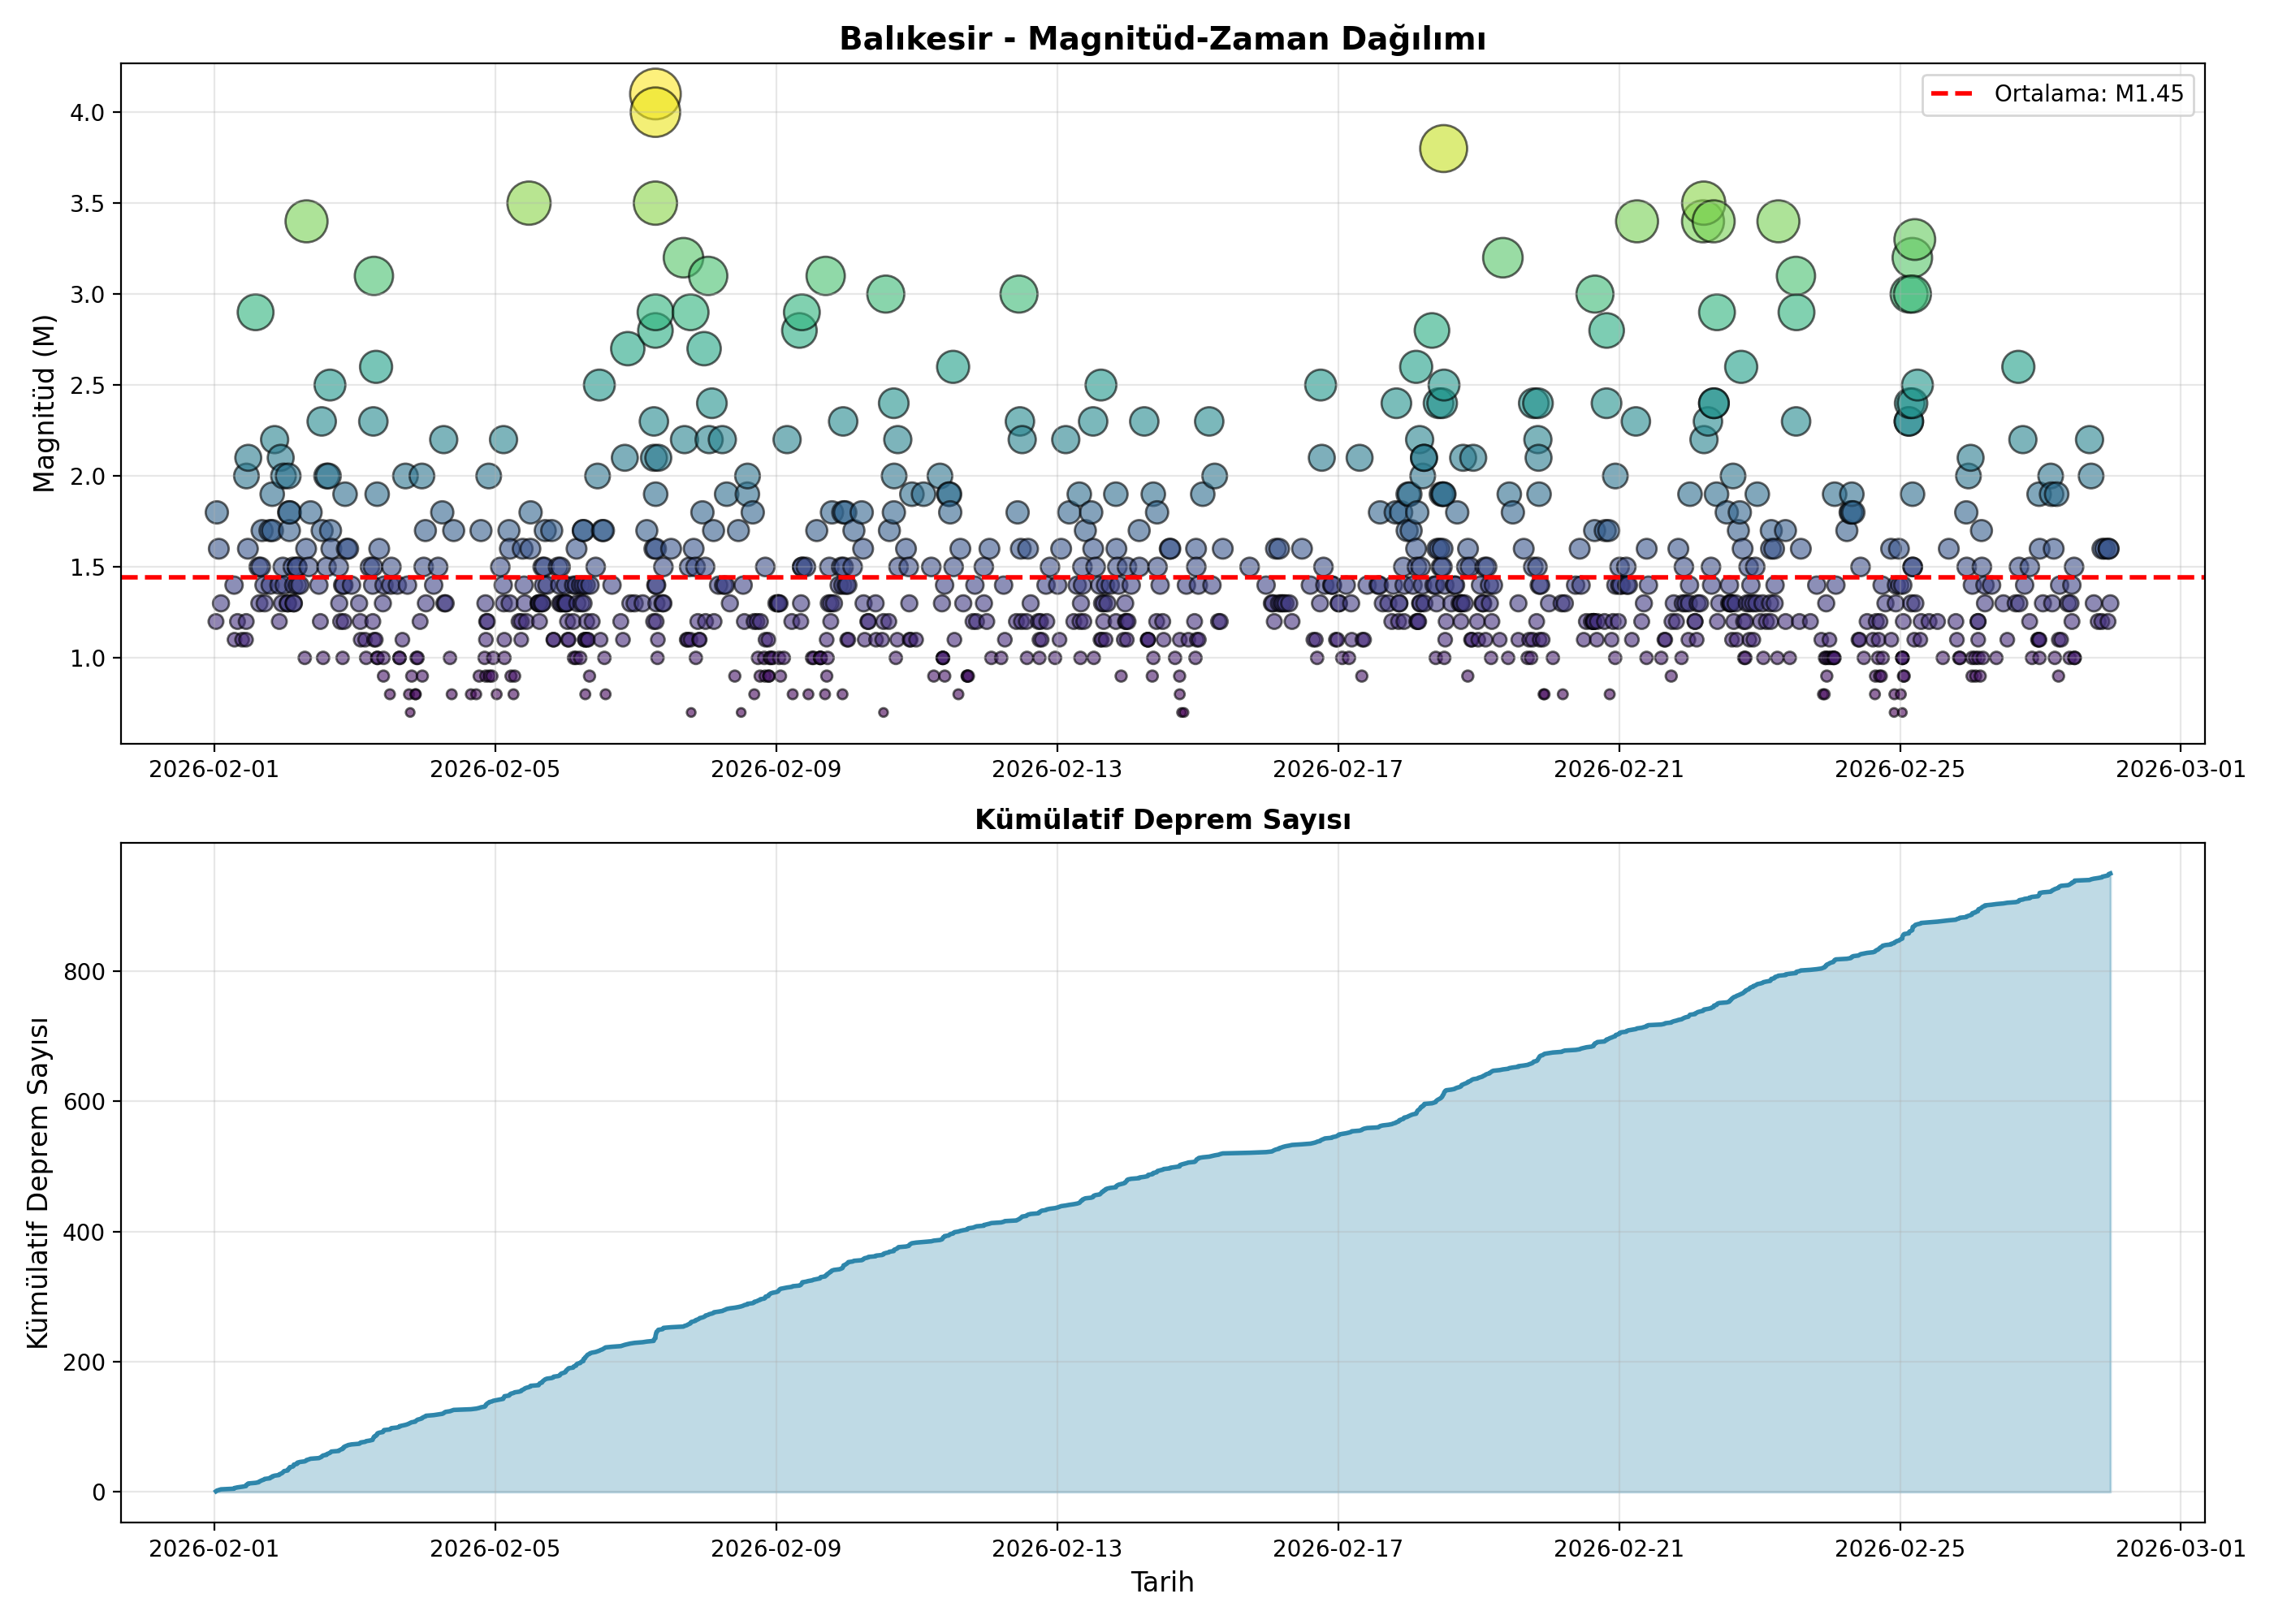
Task: Click the 2.5 magnitude axis tick label
Action: 87,386
